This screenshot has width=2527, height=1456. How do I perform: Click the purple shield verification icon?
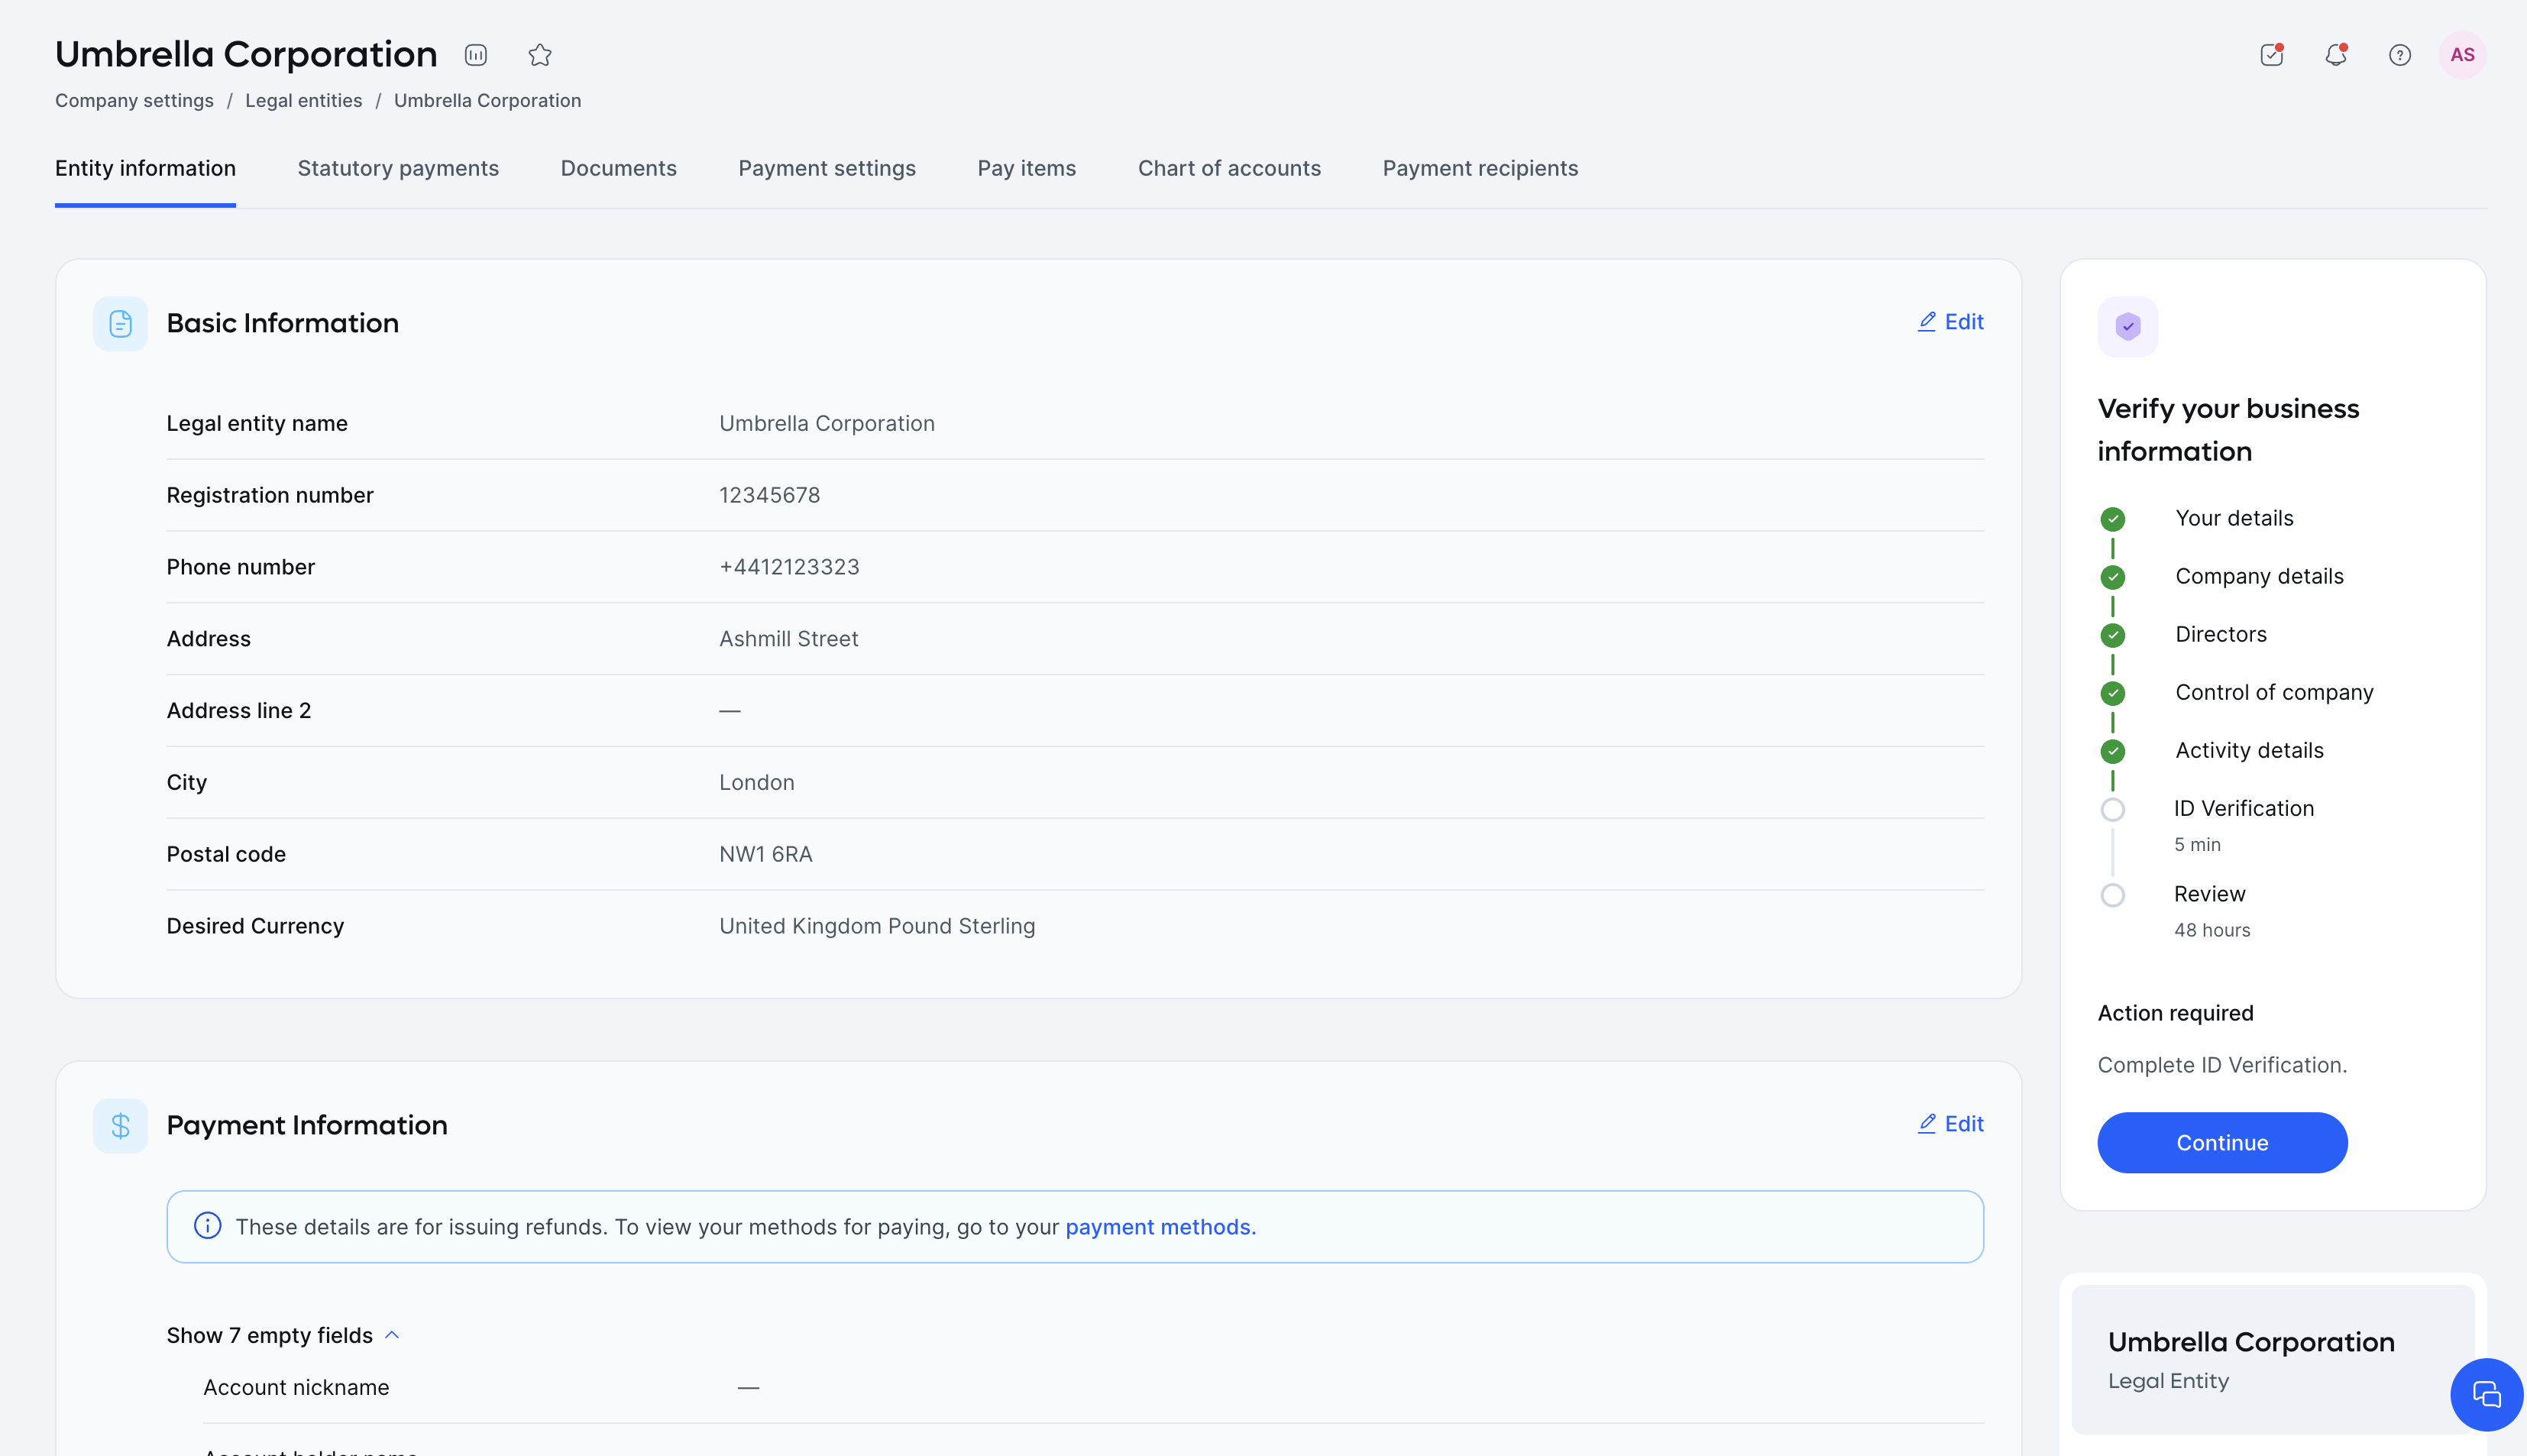click(2128, 326)
